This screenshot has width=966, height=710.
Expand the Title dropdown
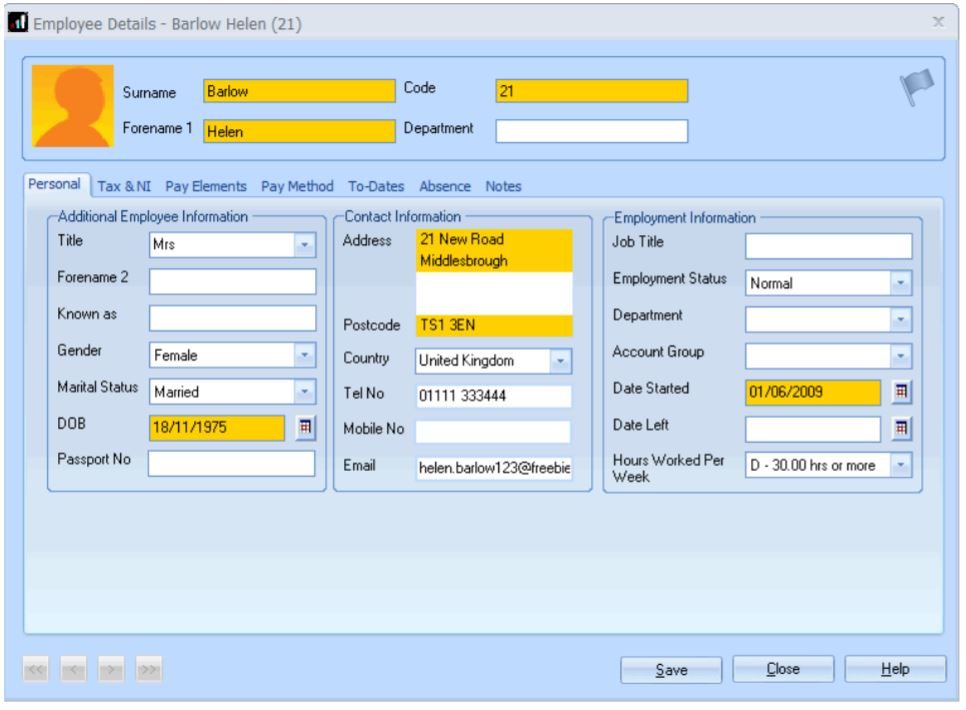pyautogui.click(x=304, y=245)
